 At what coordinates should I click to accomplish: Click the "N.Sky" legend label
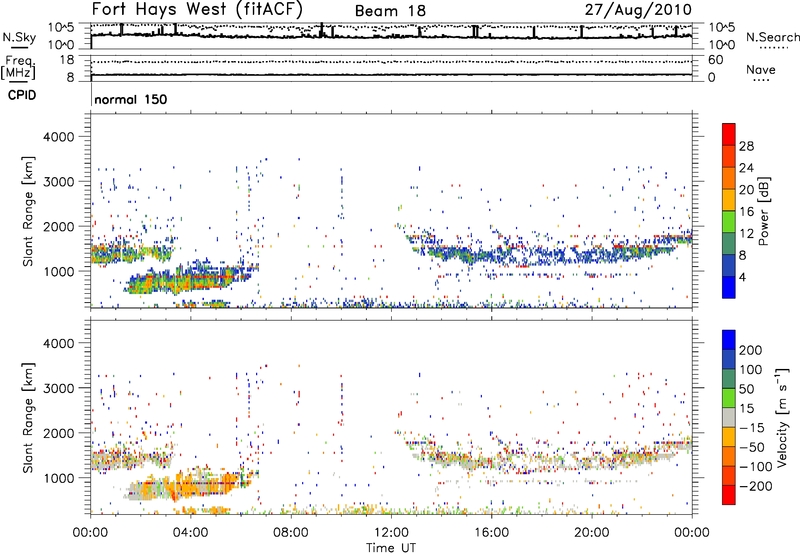19,37
